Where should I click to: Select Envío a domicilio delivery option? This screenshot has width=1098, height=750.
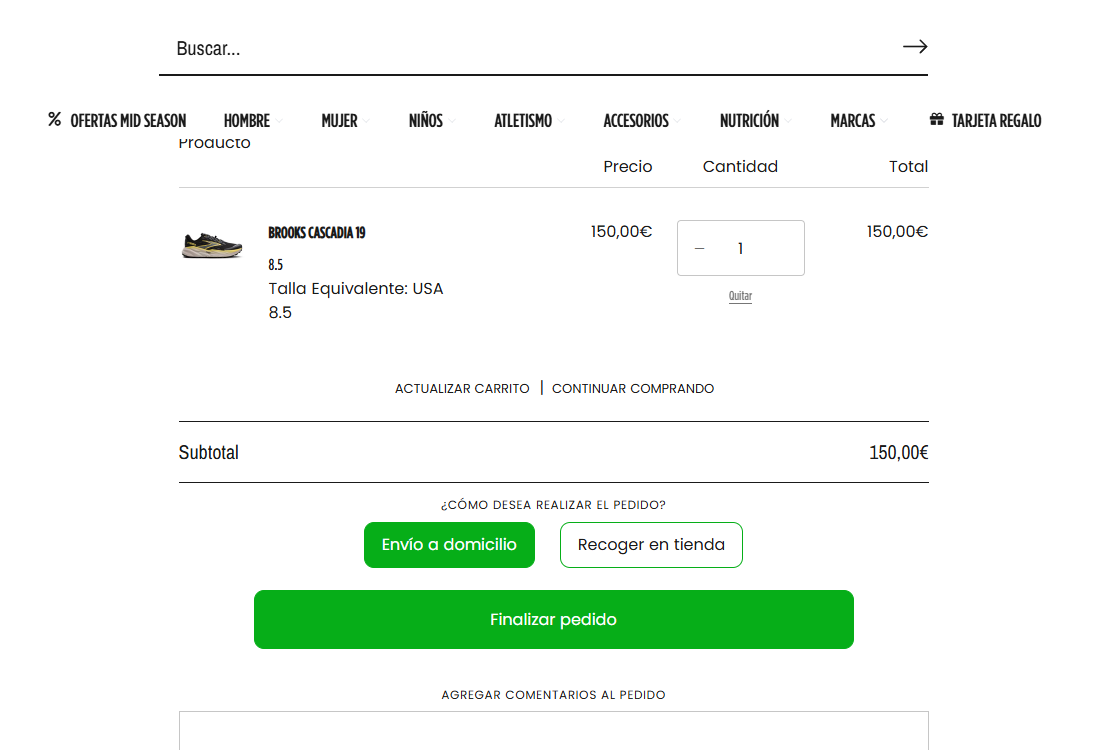click(x=449, y=545)
